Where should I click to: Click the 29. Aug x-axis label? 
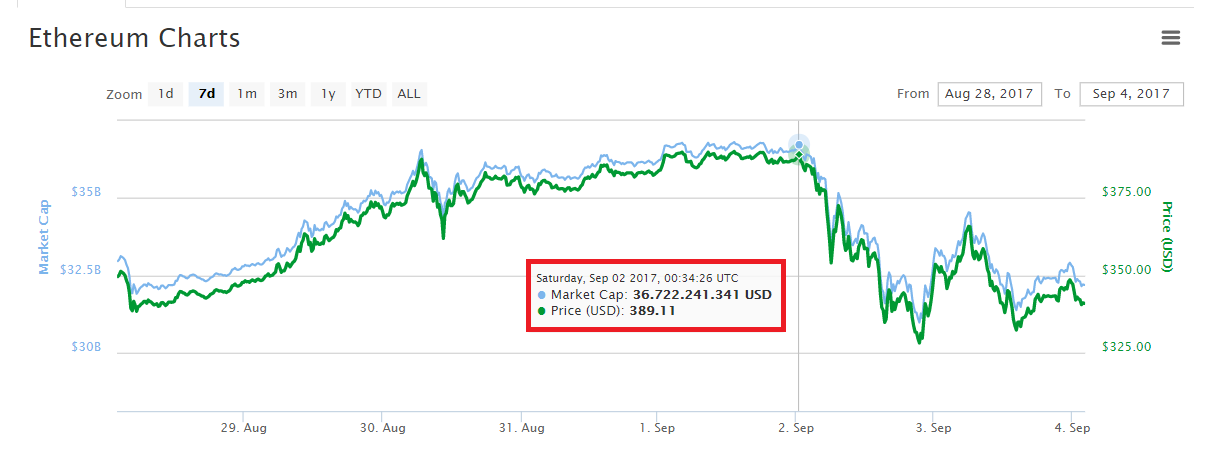(244, 428)
